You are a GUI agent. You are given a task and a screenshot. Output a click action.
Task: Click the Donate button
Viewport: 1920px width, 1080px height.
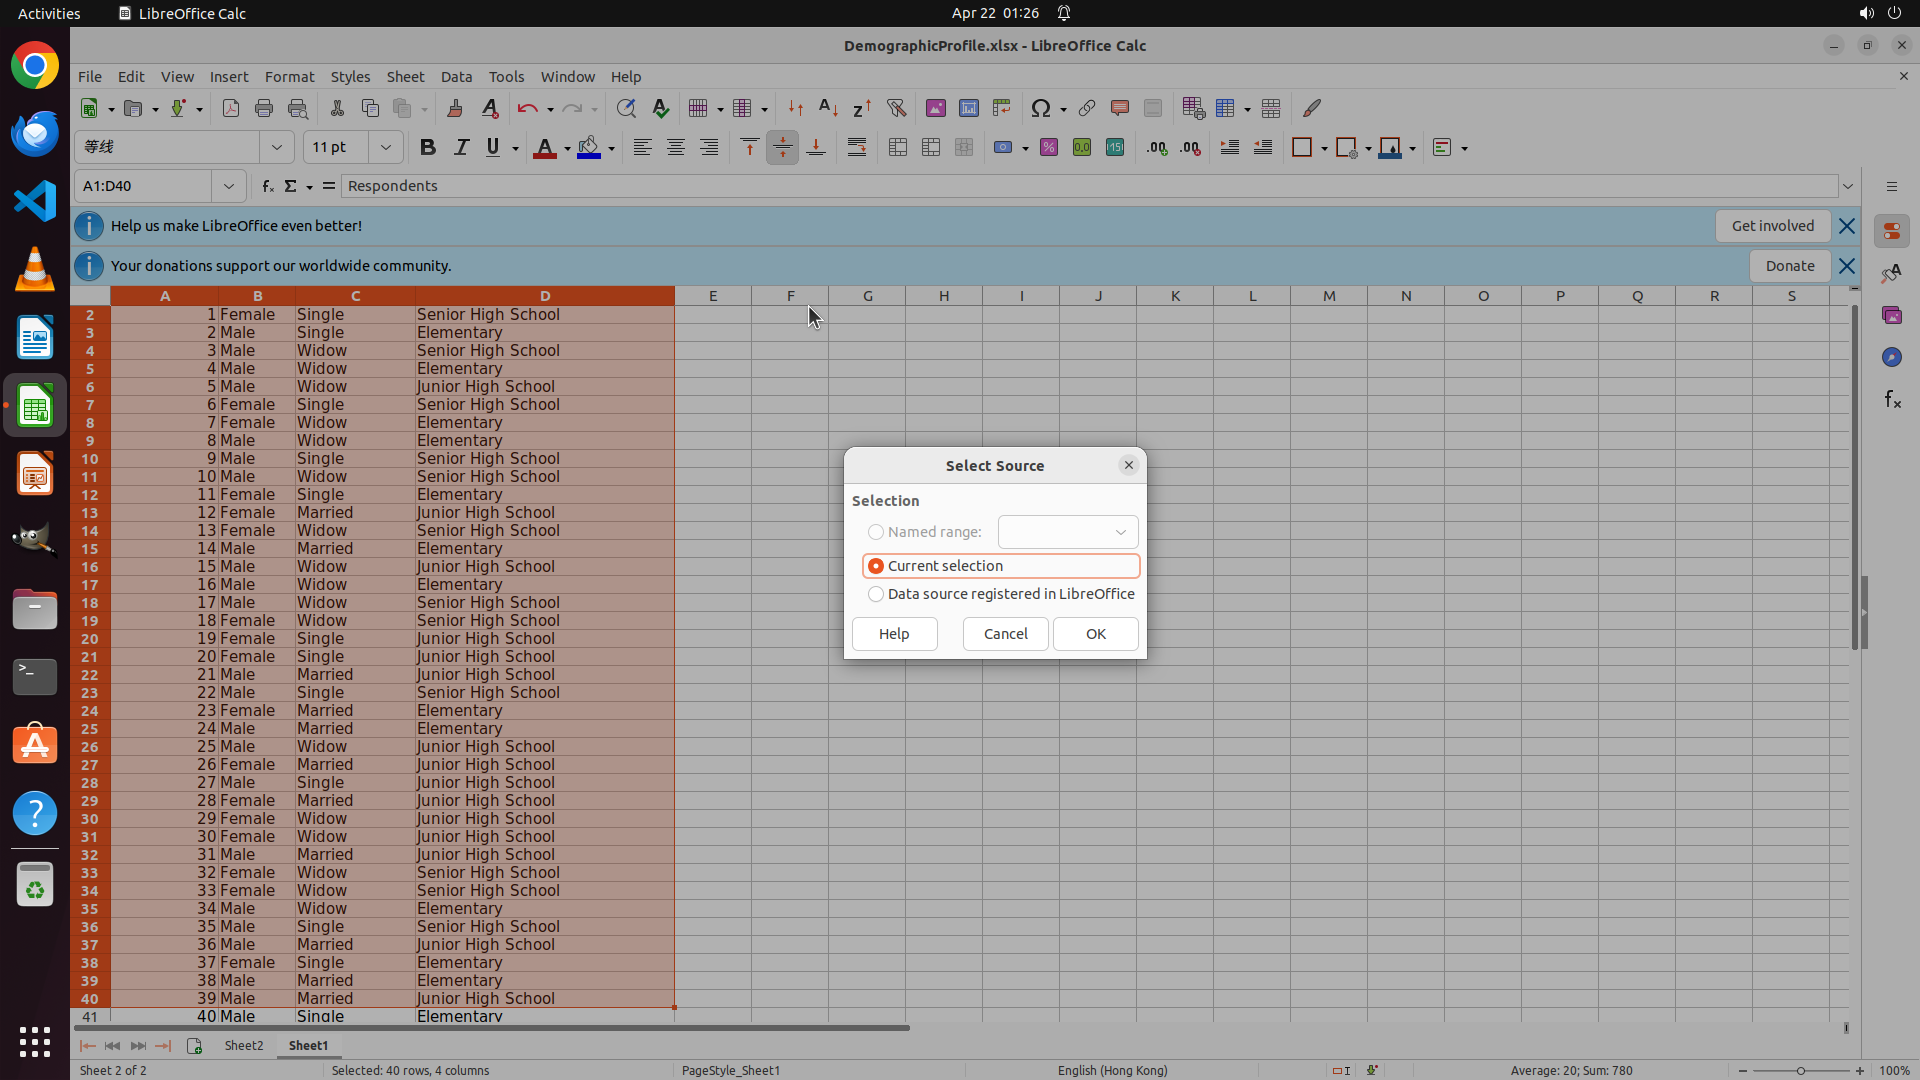pyautogui.click(x=1789, y=266)
